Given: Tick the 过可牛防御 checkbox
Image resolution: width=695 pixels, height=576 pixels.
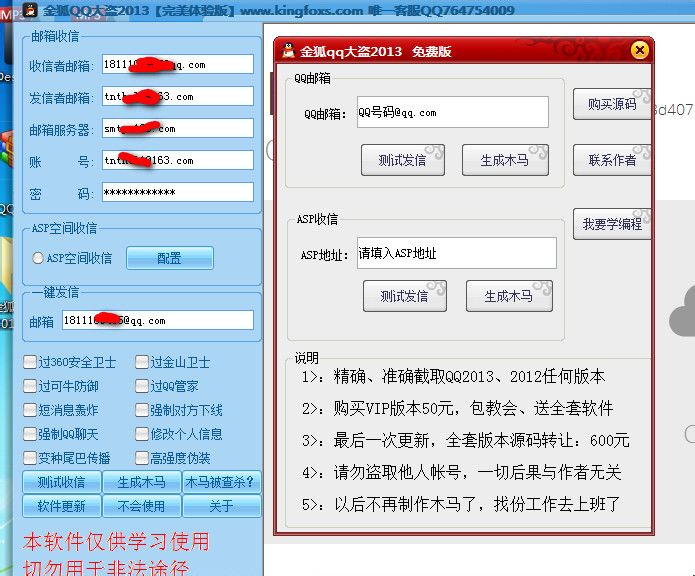Looking at the screenshot, I should point(30,386).
